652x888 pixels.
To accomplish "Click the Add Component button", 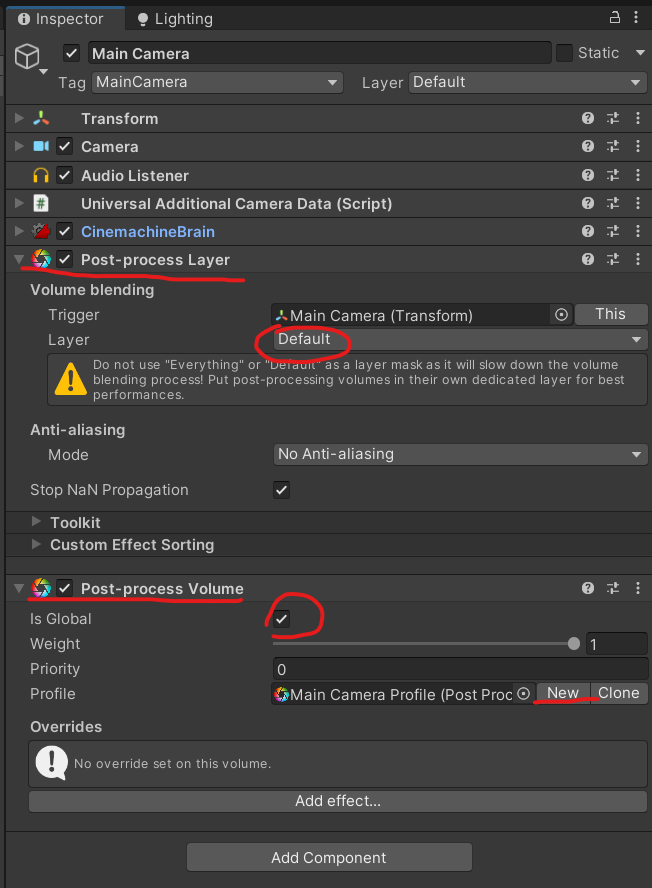I will point(329,857).
